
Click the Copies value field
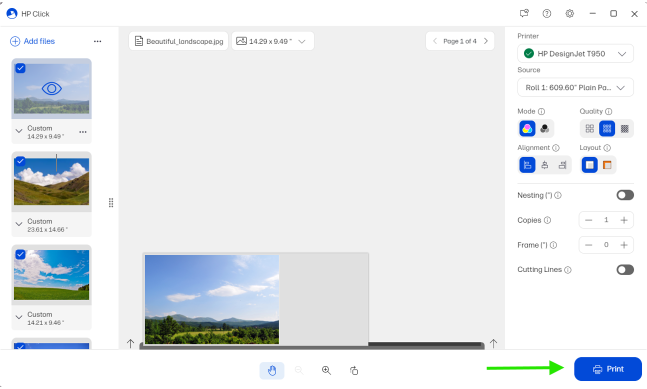coord(606,220)
